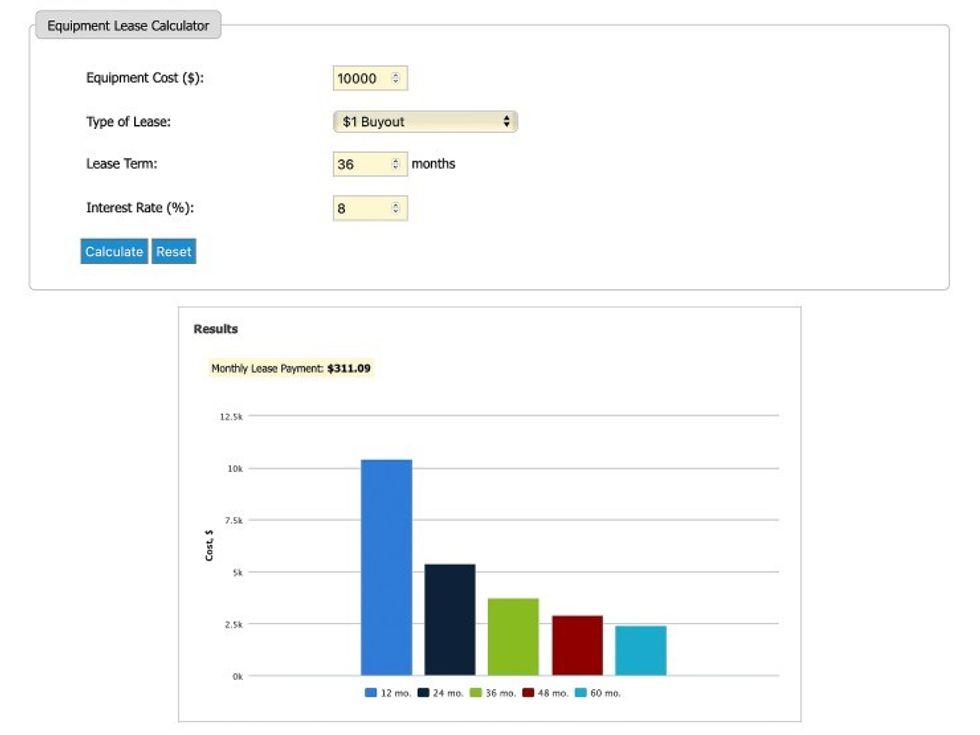Click the Calculate button
980x735 pixels.
pos(114,251)
